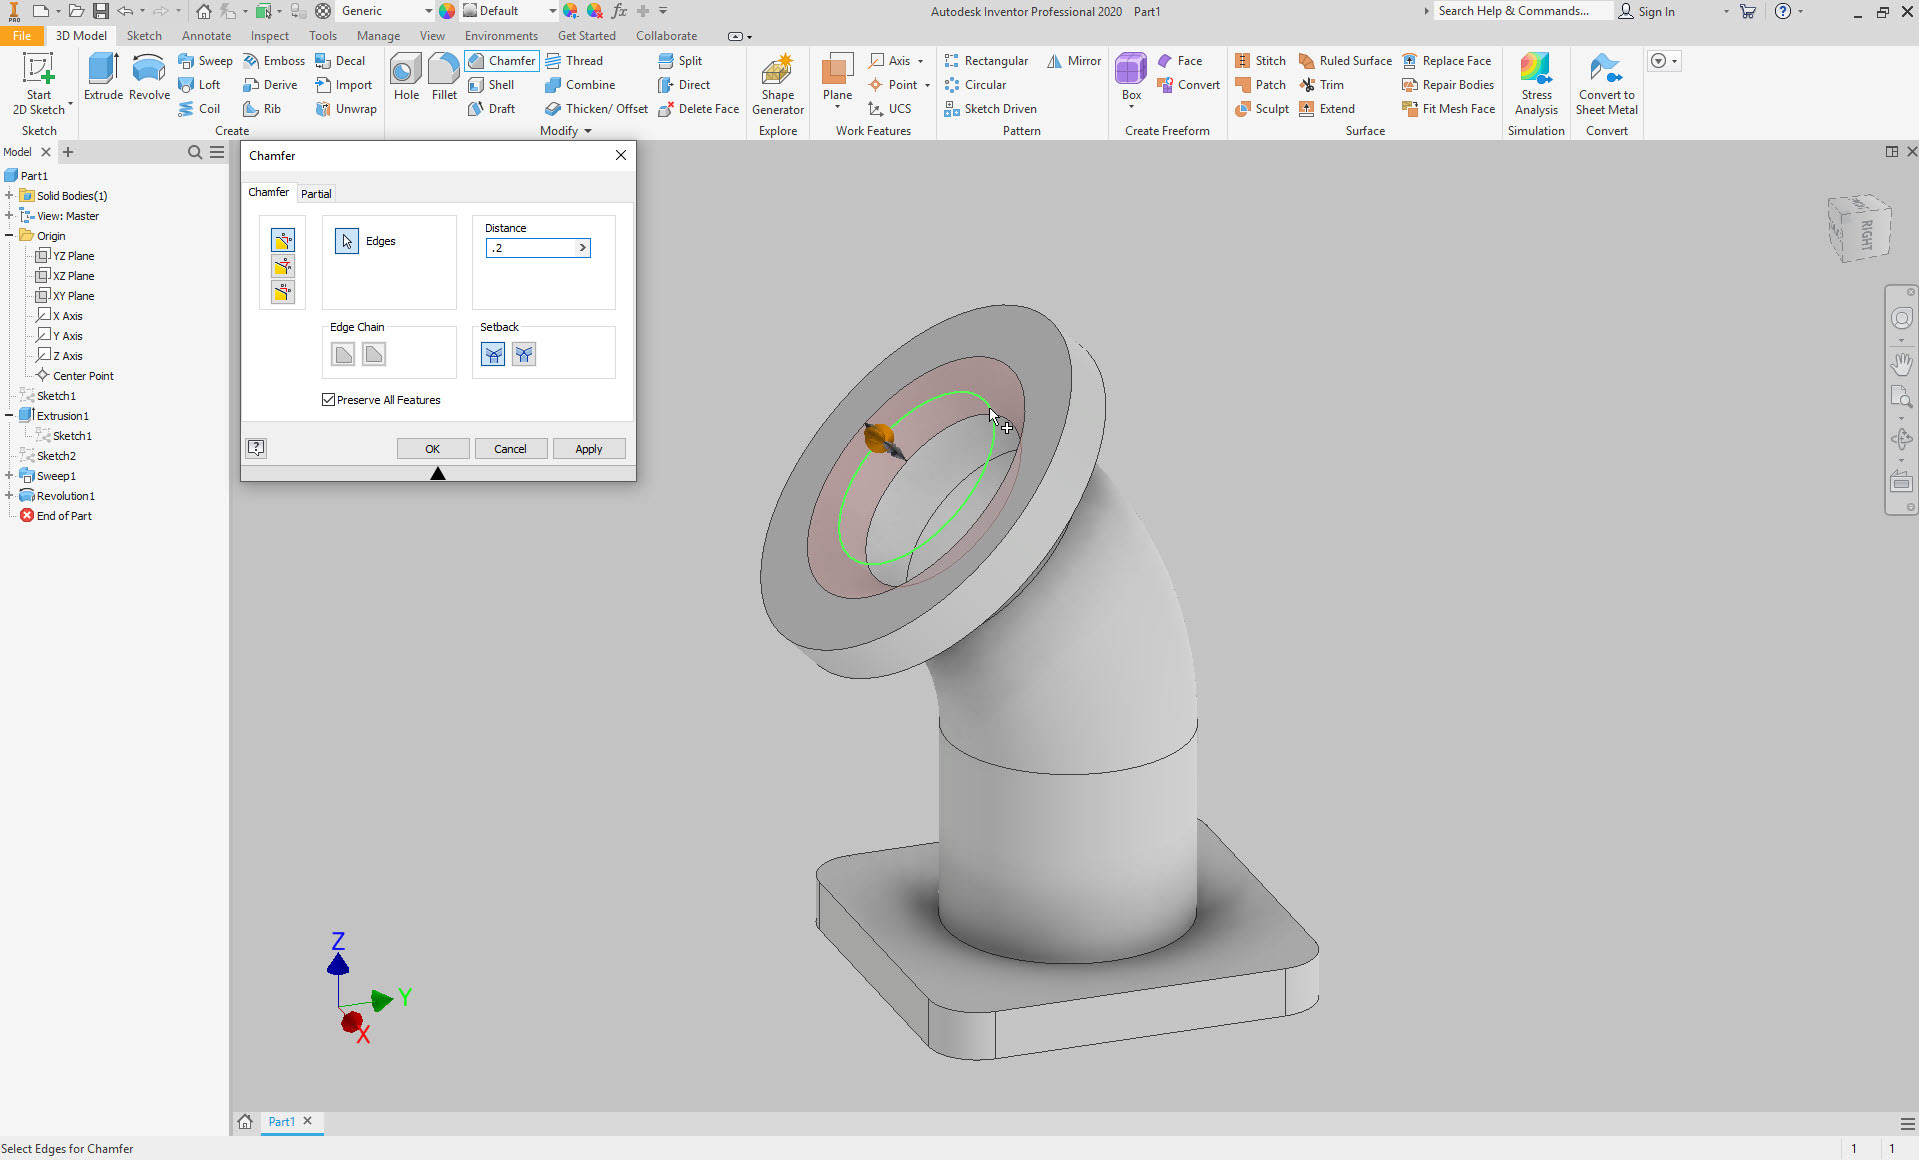Screen dimensions: 1919x1160
Task: Select the two distances chamfer mode
Action: [283, 292]
